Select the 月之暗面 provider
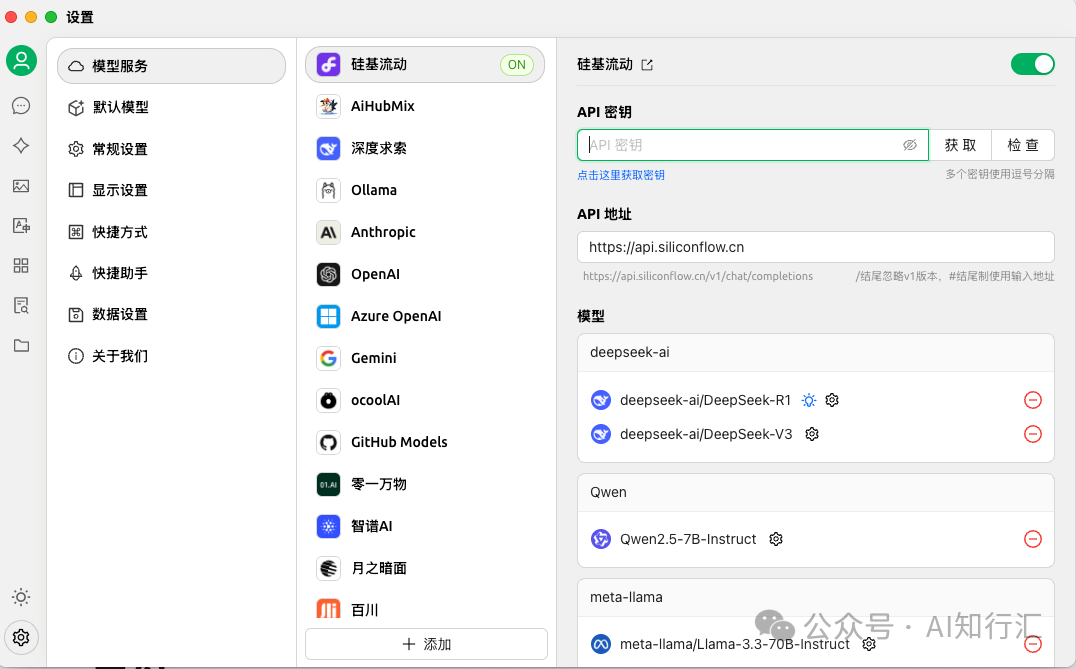Screen dimensions: 1076x669 click(425, 568)
